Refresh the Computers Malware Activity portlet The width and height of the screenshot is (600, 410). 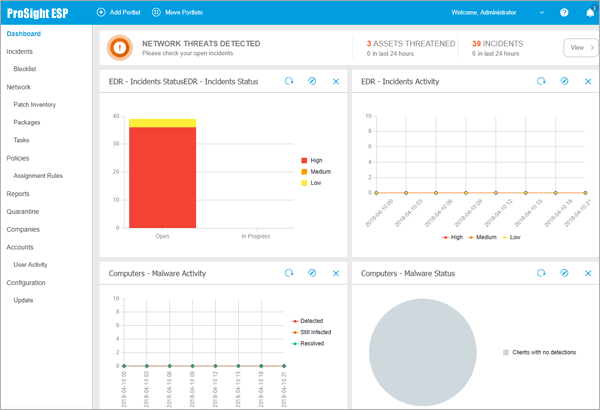289,273
